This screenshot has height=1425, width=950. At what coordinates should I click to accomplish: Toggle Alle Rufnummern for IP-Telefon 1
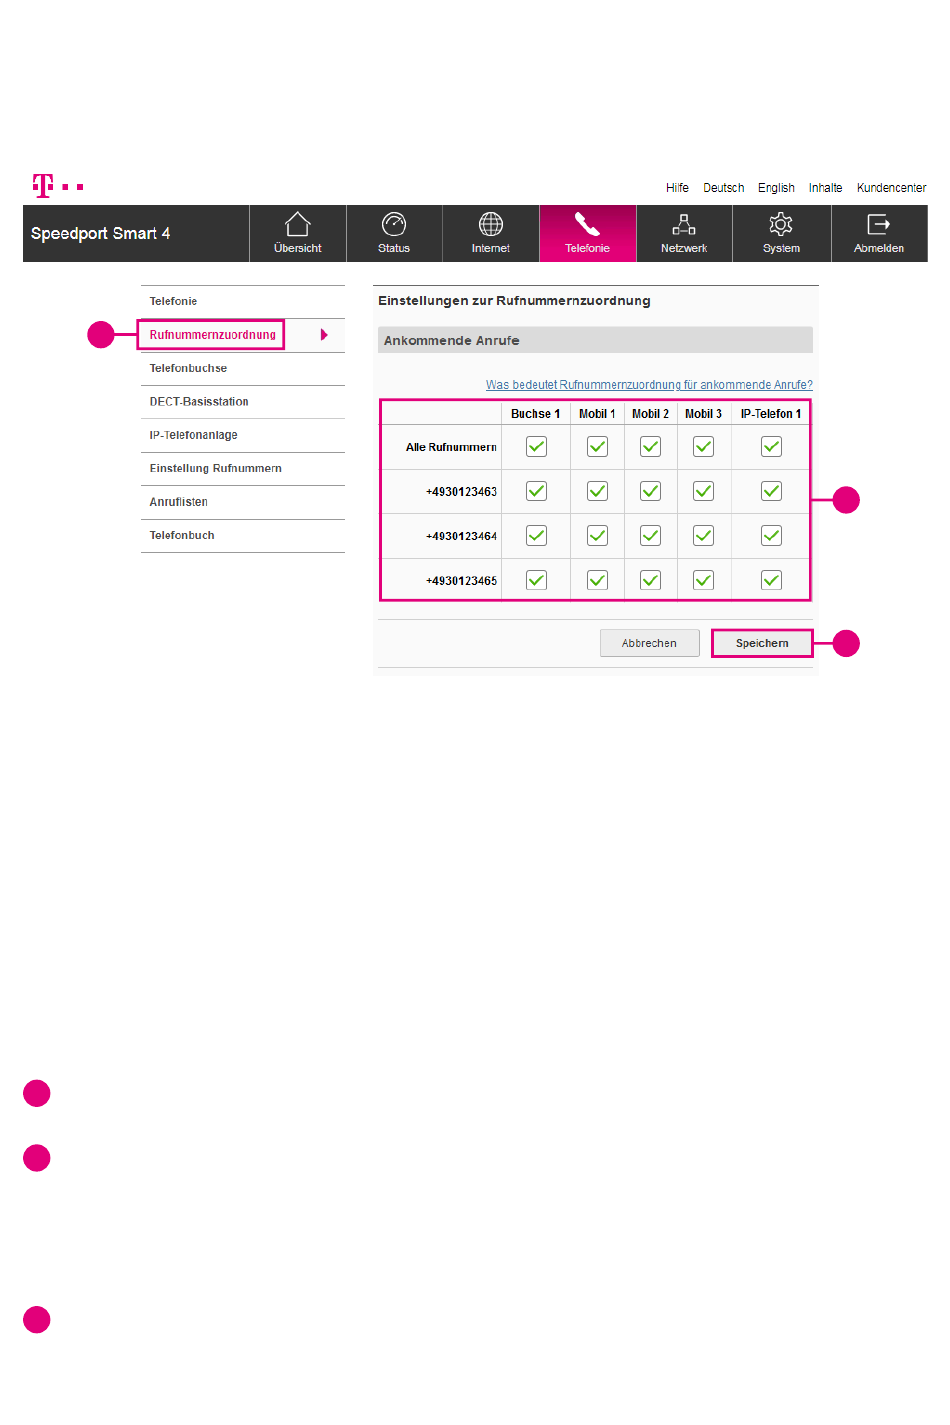click(x=771, y=447)
